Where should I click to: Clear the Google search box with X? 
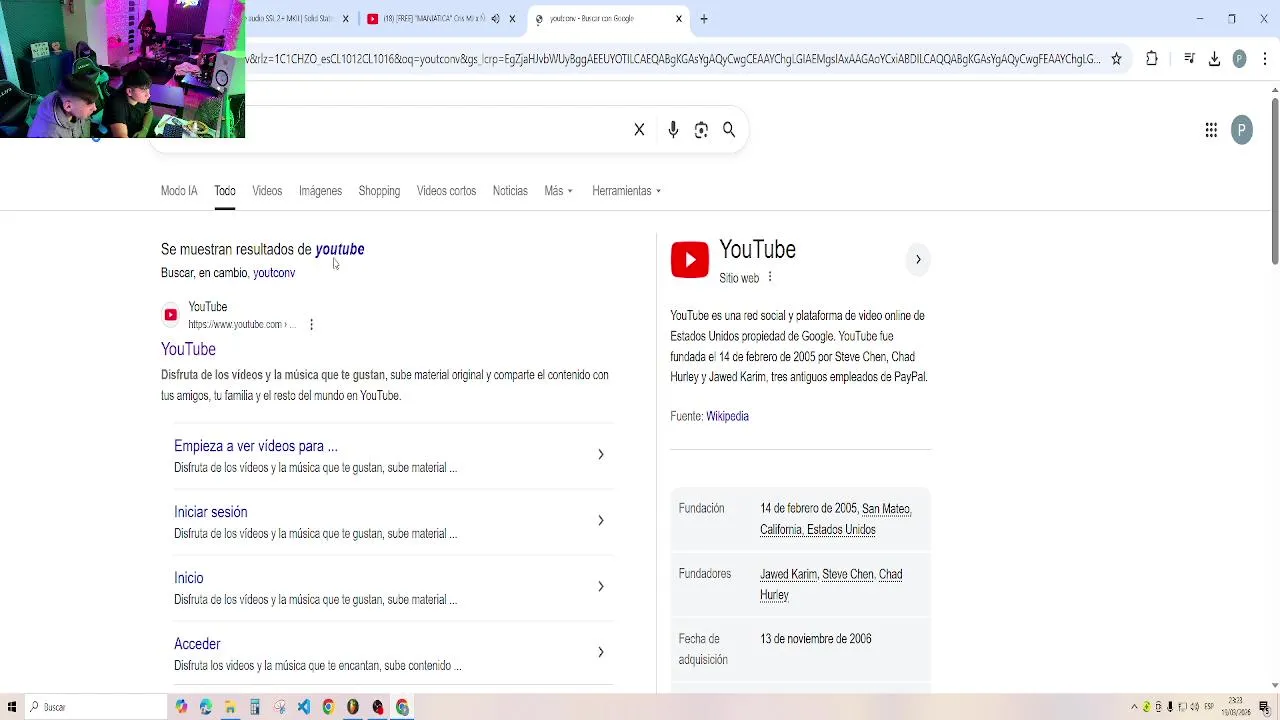639,130
